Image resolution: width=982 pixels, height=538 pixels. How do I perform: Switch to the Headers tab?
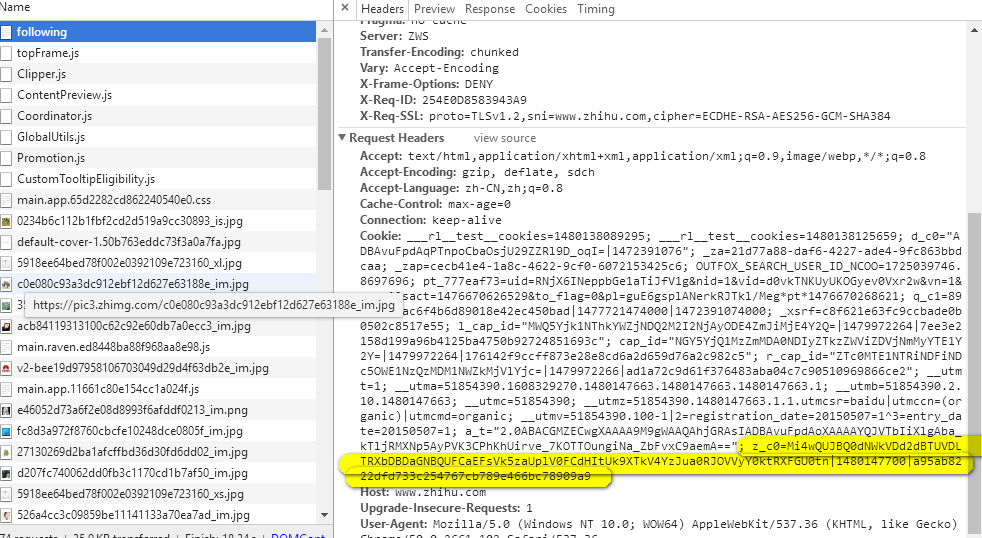point(382,9)
